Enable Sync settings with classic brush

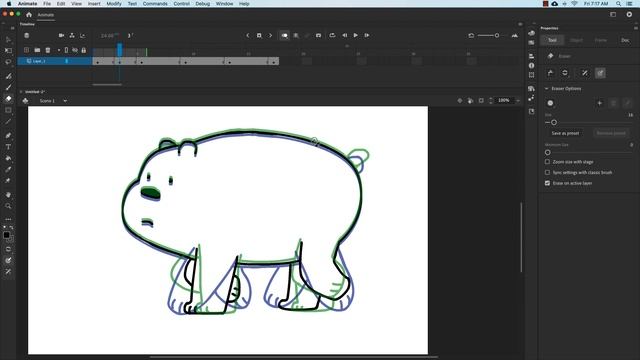[547, 173]
